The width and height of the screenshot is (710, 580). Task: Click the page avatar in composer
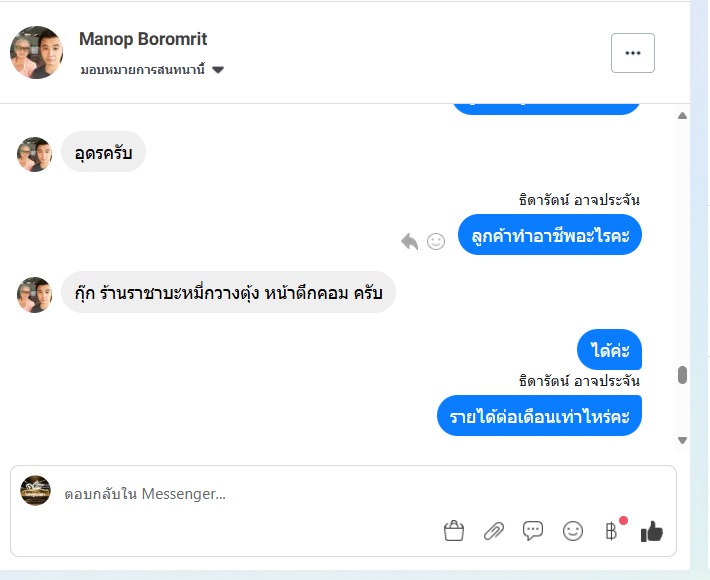tap(36, 490)
